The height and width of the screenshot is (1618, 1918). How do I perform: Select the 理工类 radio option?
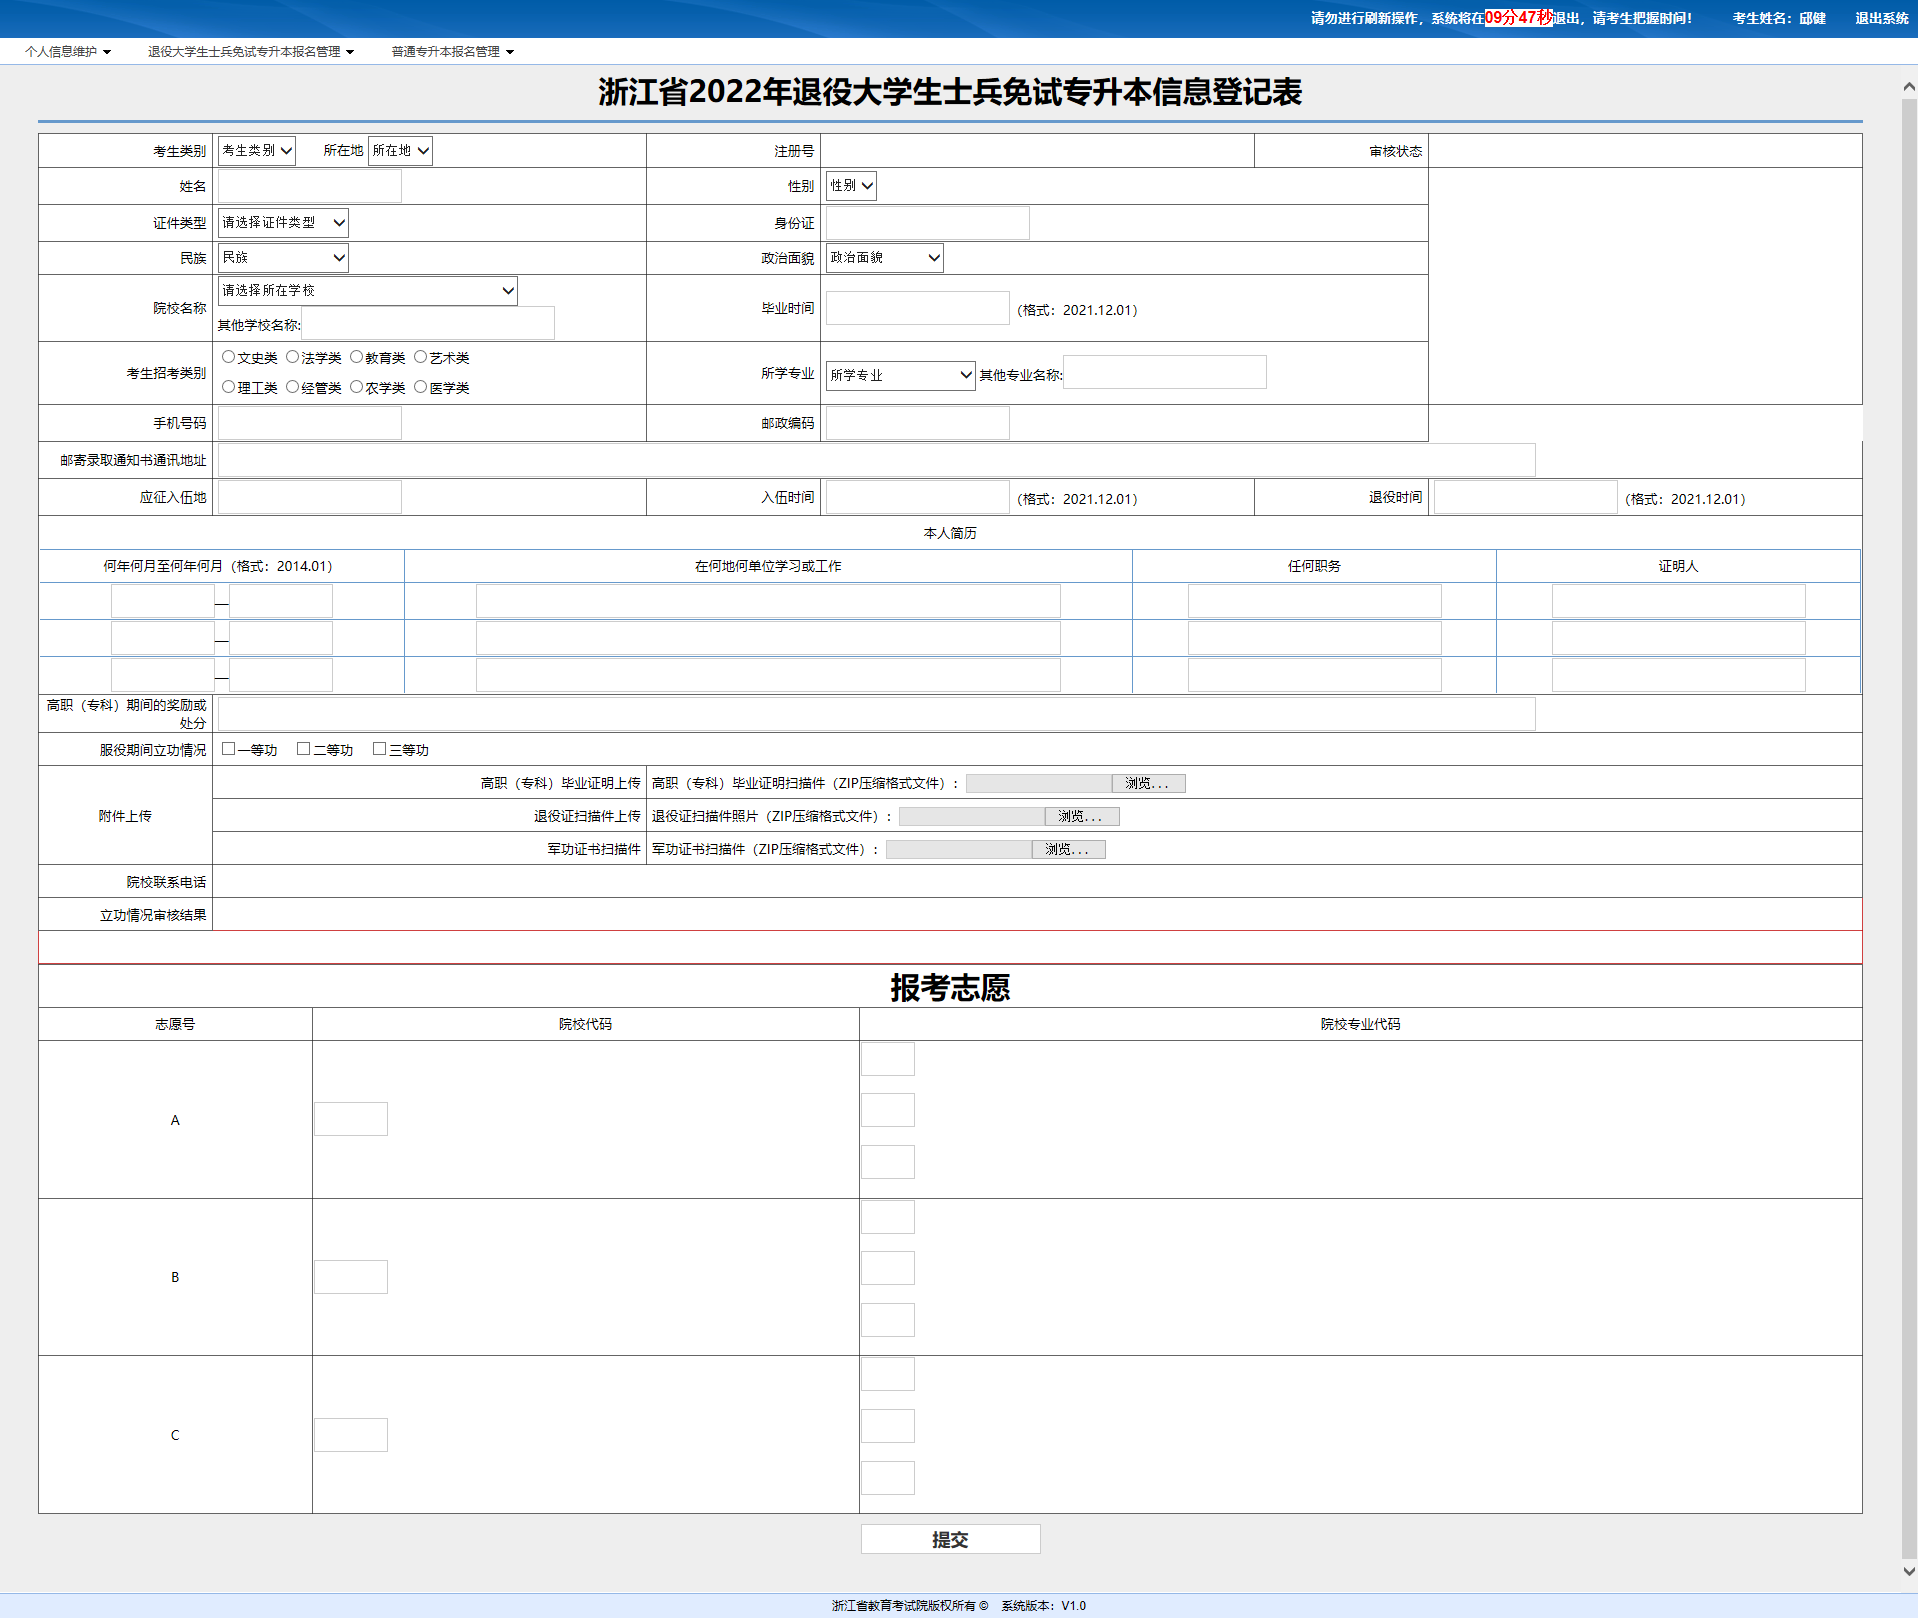point(229,387)
